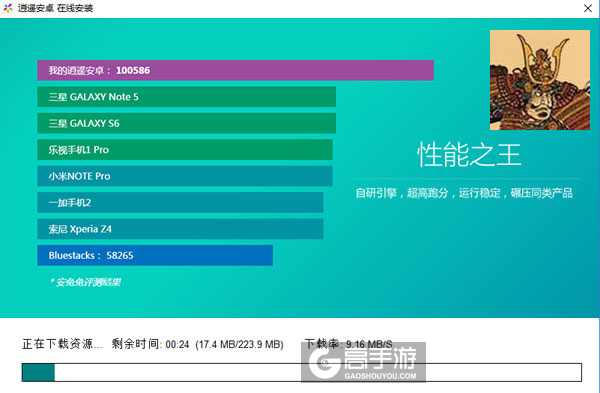Click the 剩余时间: 00:24 remaining time text

150,344
